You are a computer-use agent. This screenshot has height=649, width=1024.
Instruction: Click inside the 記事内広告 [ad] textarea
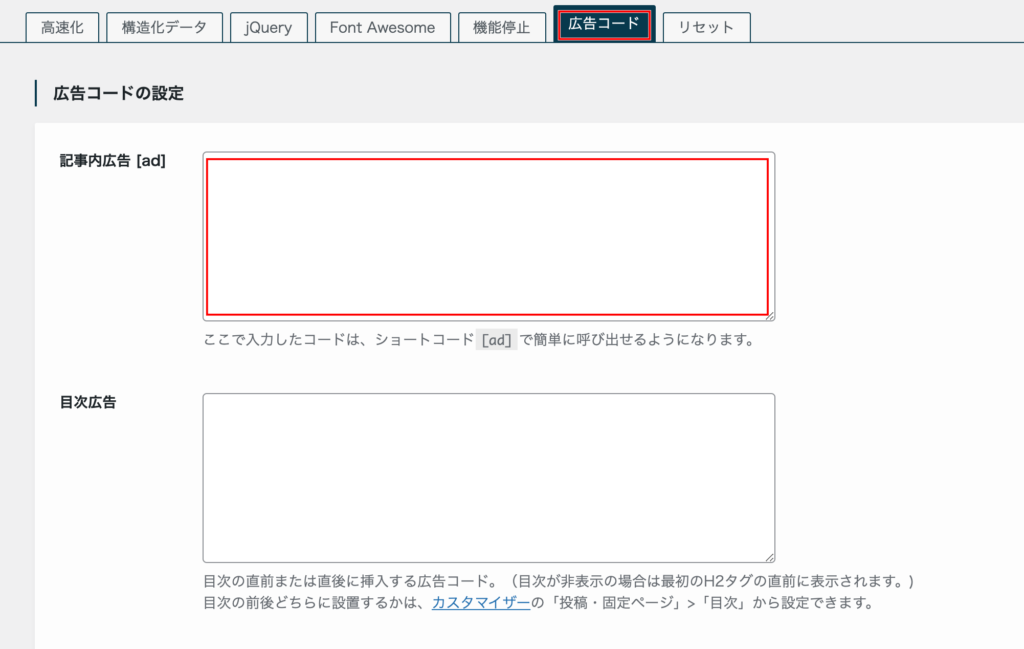tap(488, 236)
